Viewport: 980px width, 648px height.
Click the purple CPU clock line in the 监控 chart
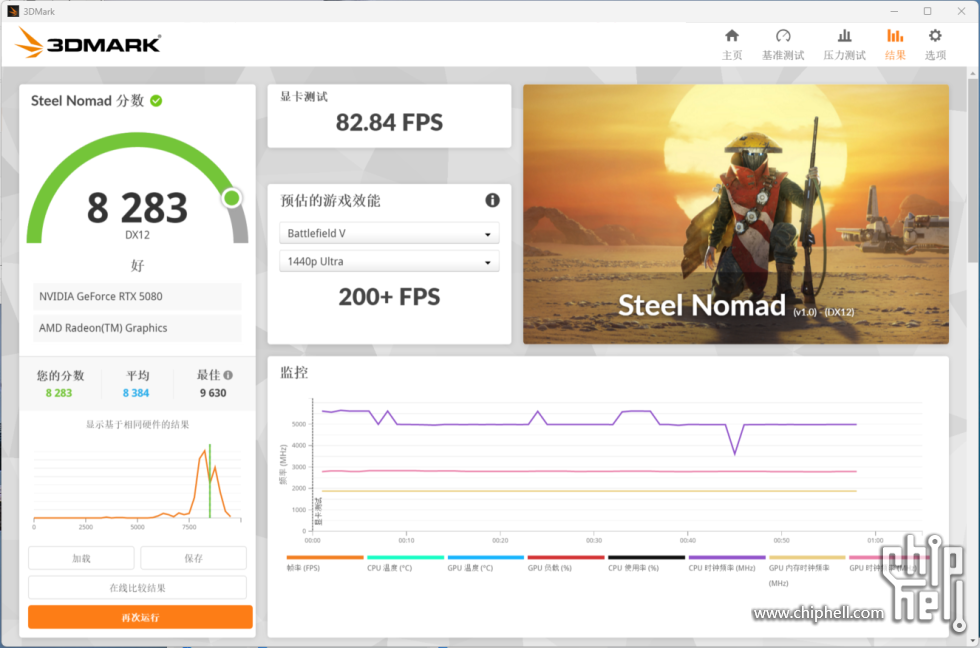pyautogui.click(x=588, y=424)
